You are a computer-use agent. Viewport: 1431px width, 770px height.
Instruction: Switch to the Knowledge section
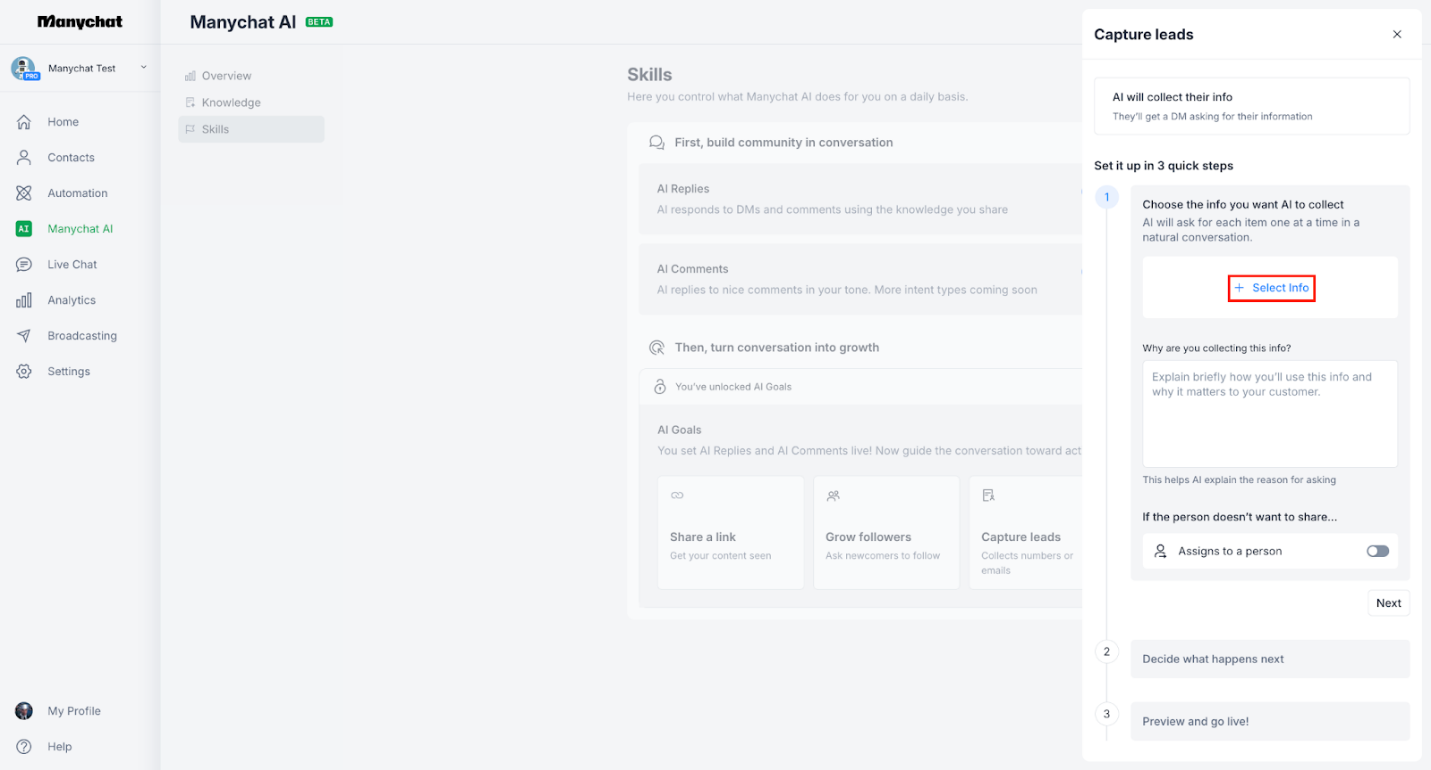tap(232, 101)
